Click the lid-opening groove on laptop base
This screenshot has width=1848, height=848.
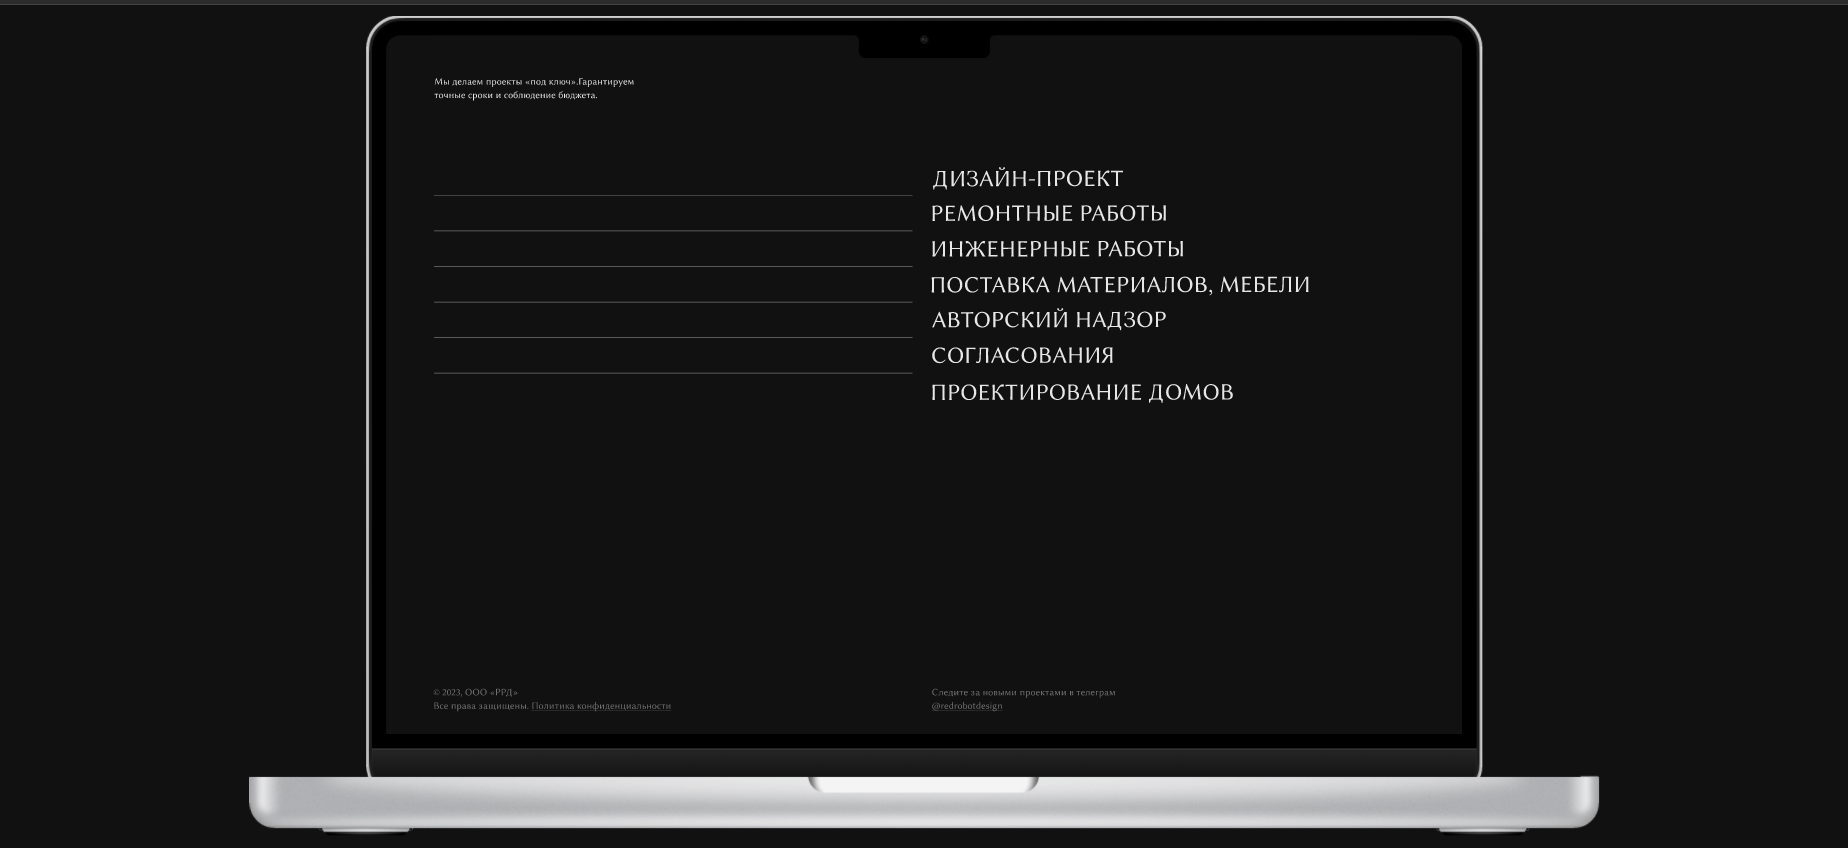point(923,784)
